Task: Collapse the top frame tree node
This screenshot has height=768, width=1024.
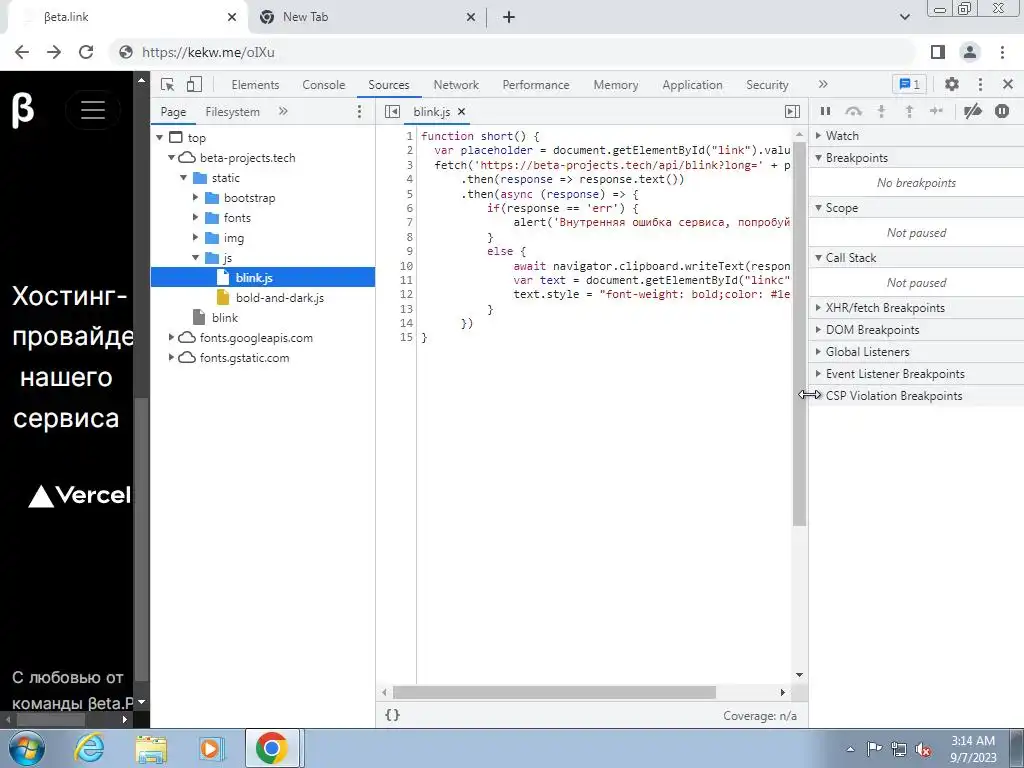Action: [x=160, y=138]
